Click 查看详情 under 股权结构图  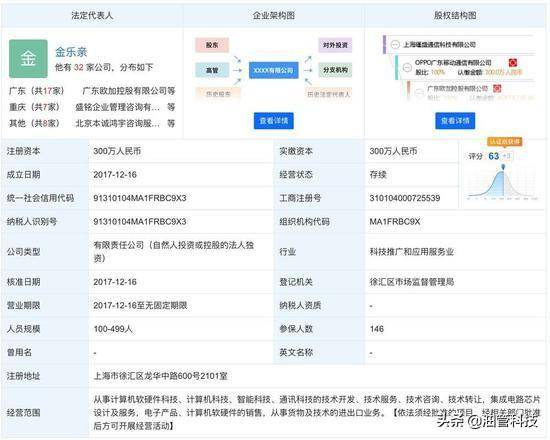point(455,121)
